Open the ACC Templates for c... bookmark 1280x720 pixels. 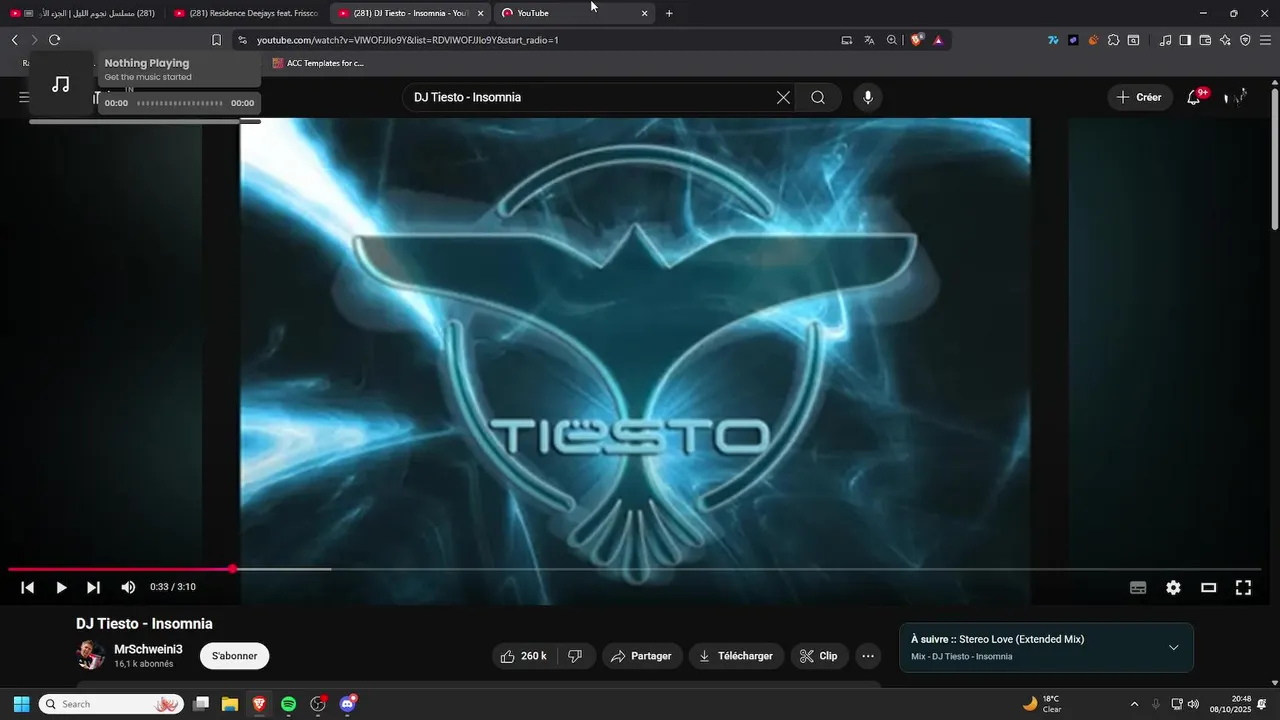point(318,63)
